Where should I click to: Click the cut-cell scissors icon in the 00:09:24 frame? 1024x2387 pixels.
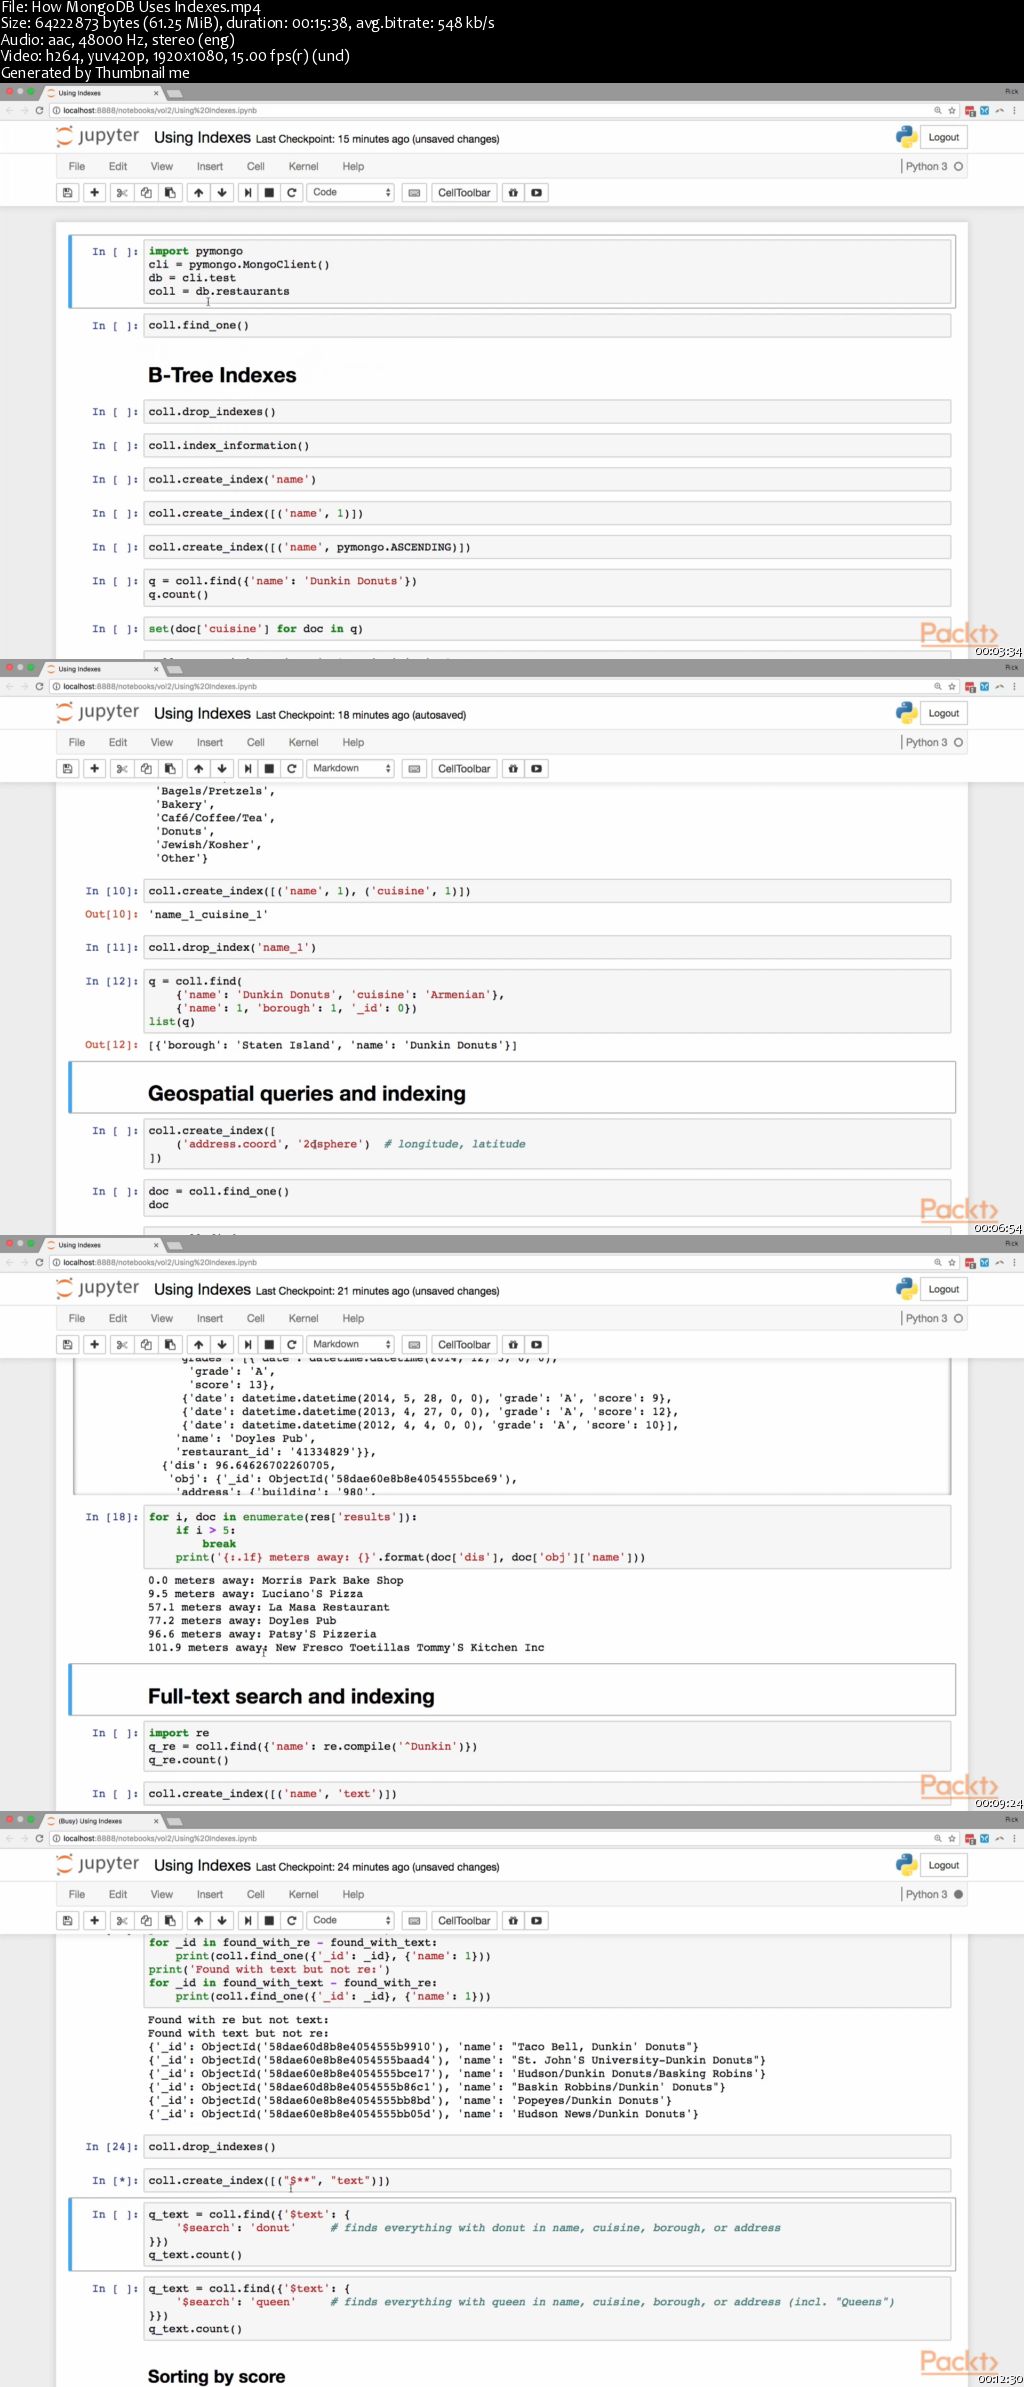[x=122, y=1345]
